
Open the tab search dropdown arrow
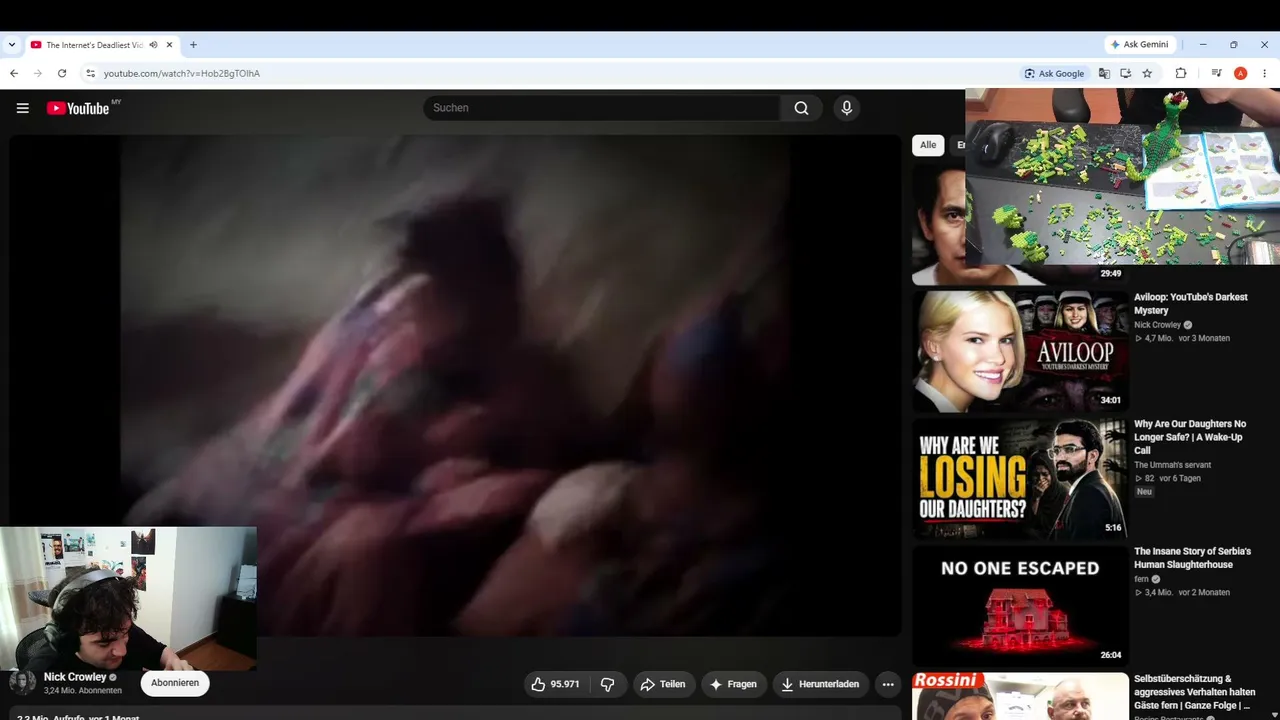pyautogui.click(x=12, y=45)
